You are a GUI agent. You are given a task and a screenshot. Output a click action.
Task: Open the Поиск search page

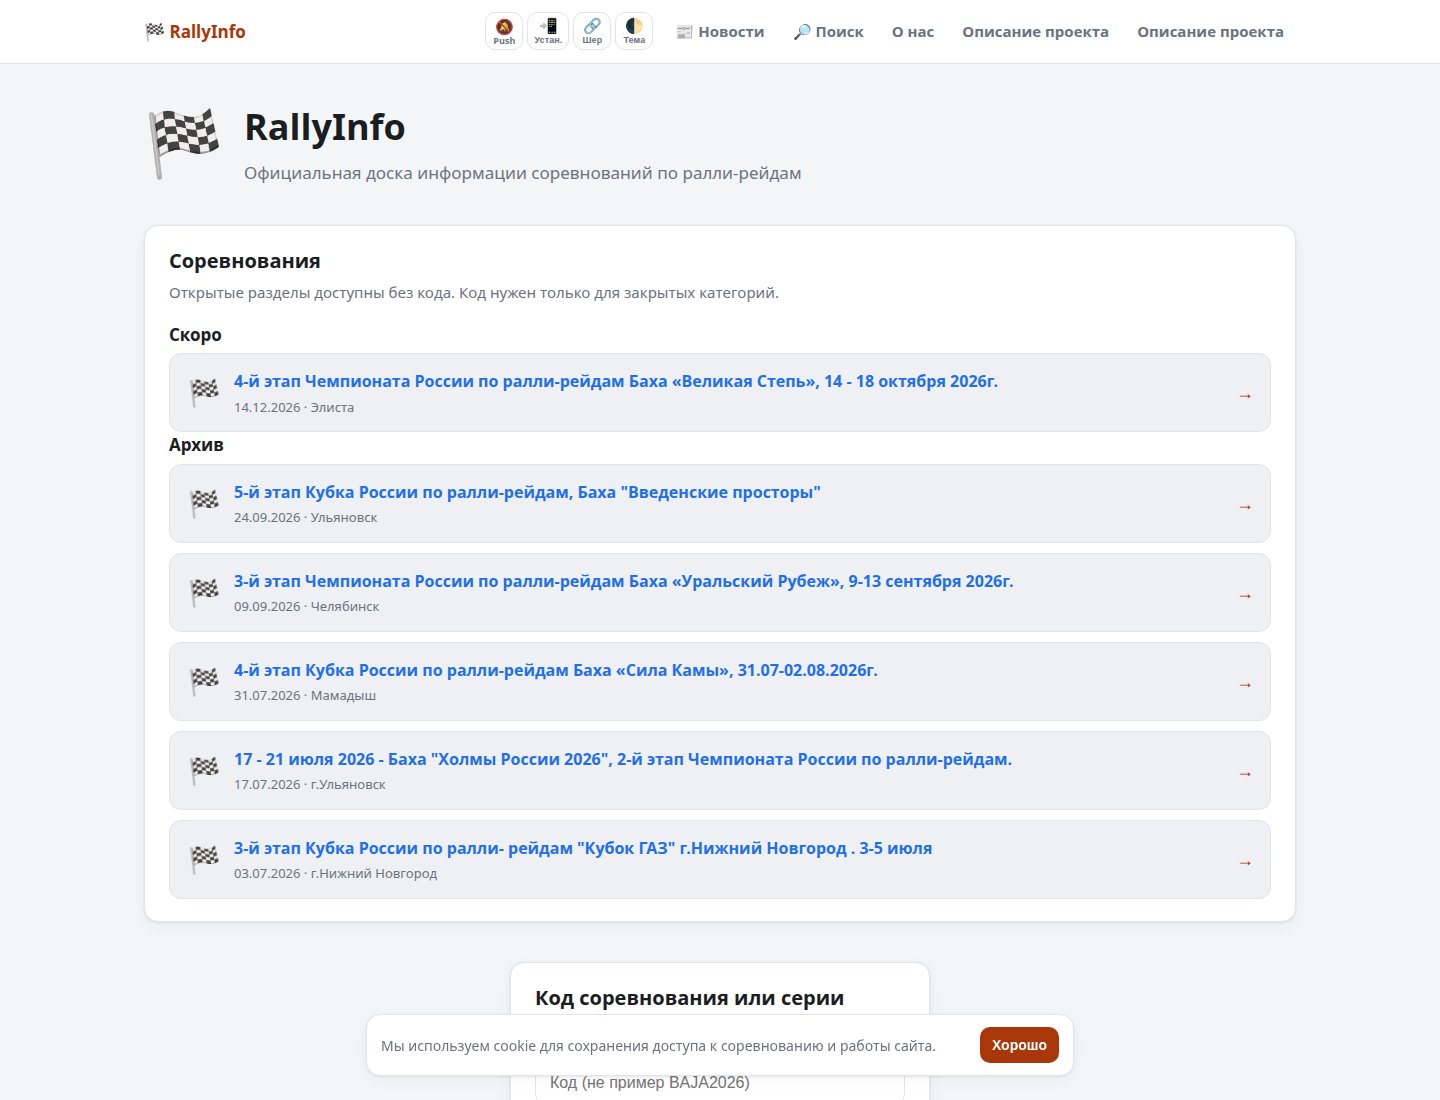click(828, 32)
